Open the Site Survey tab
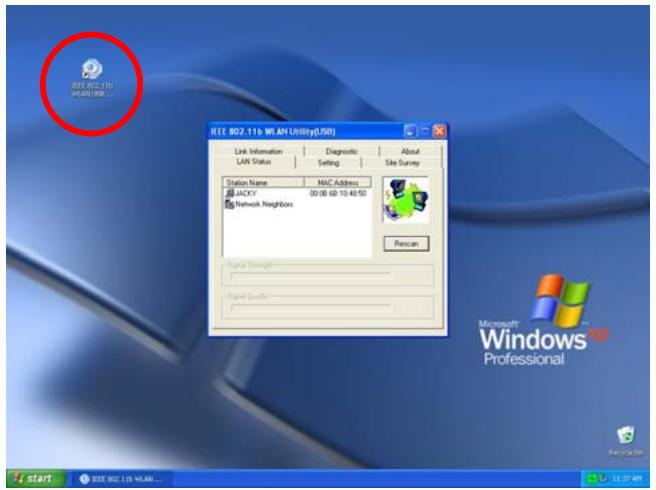Image resolution: width=656 pixels, height=490 pixels. pyautogui.click(x=402, y=163)
